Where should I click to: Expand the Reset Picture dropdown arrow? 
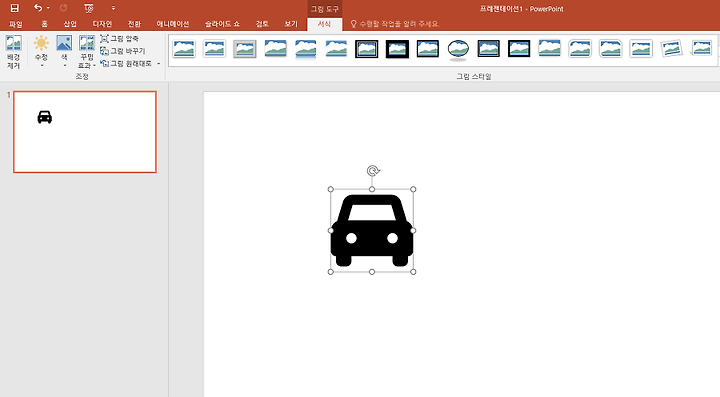159,64
